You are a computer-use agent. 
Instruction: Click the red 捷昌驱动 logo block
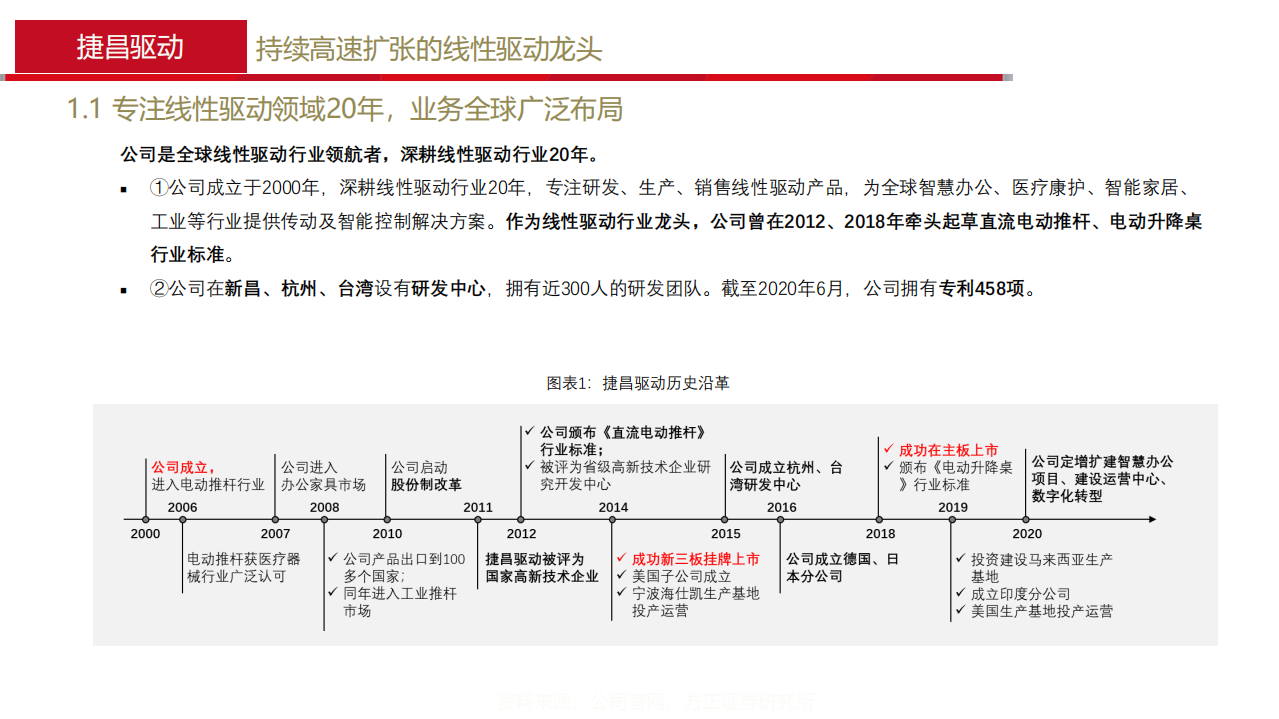(130, 44)
